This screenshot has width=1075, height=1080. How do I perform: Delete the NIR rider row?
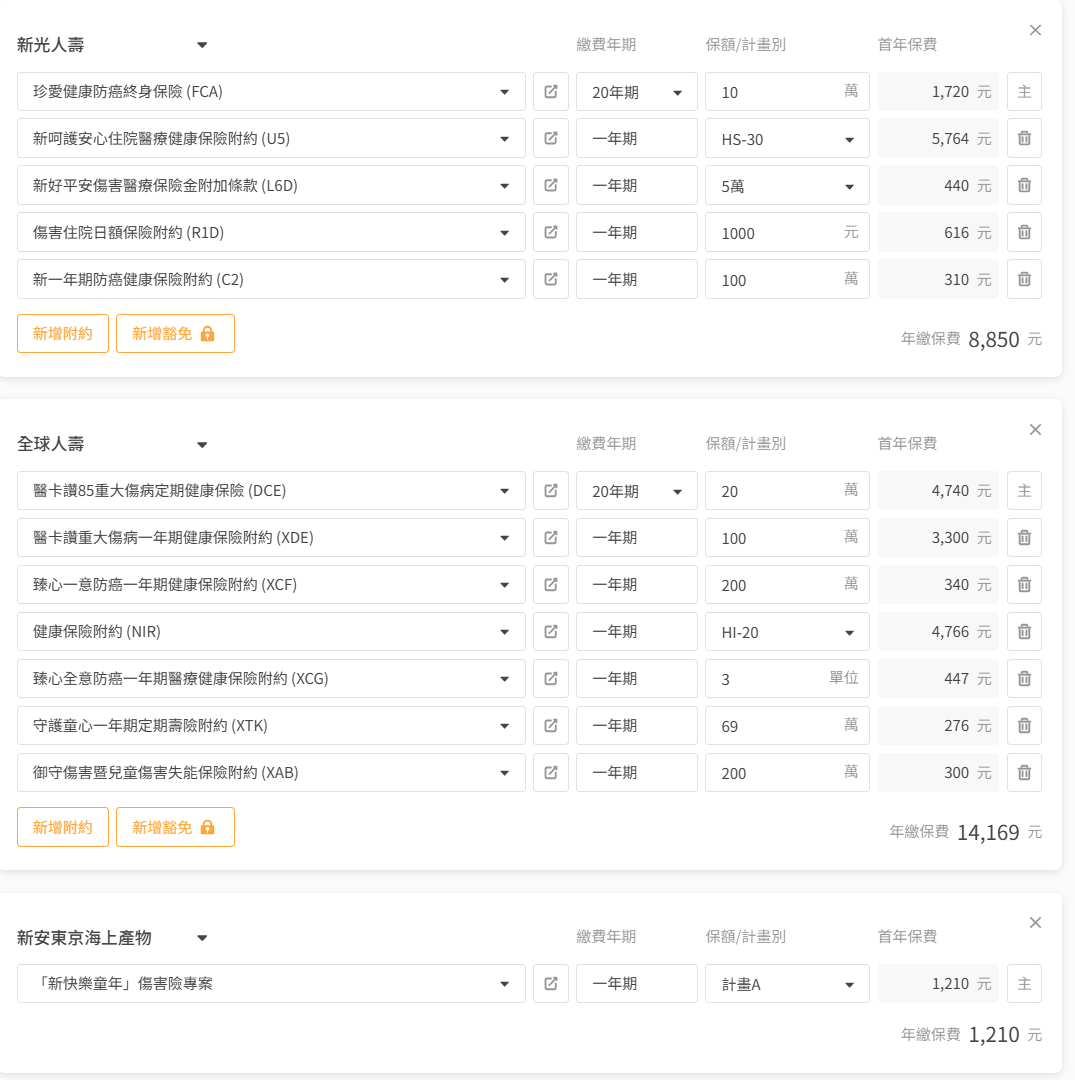tap(1024, 632)
